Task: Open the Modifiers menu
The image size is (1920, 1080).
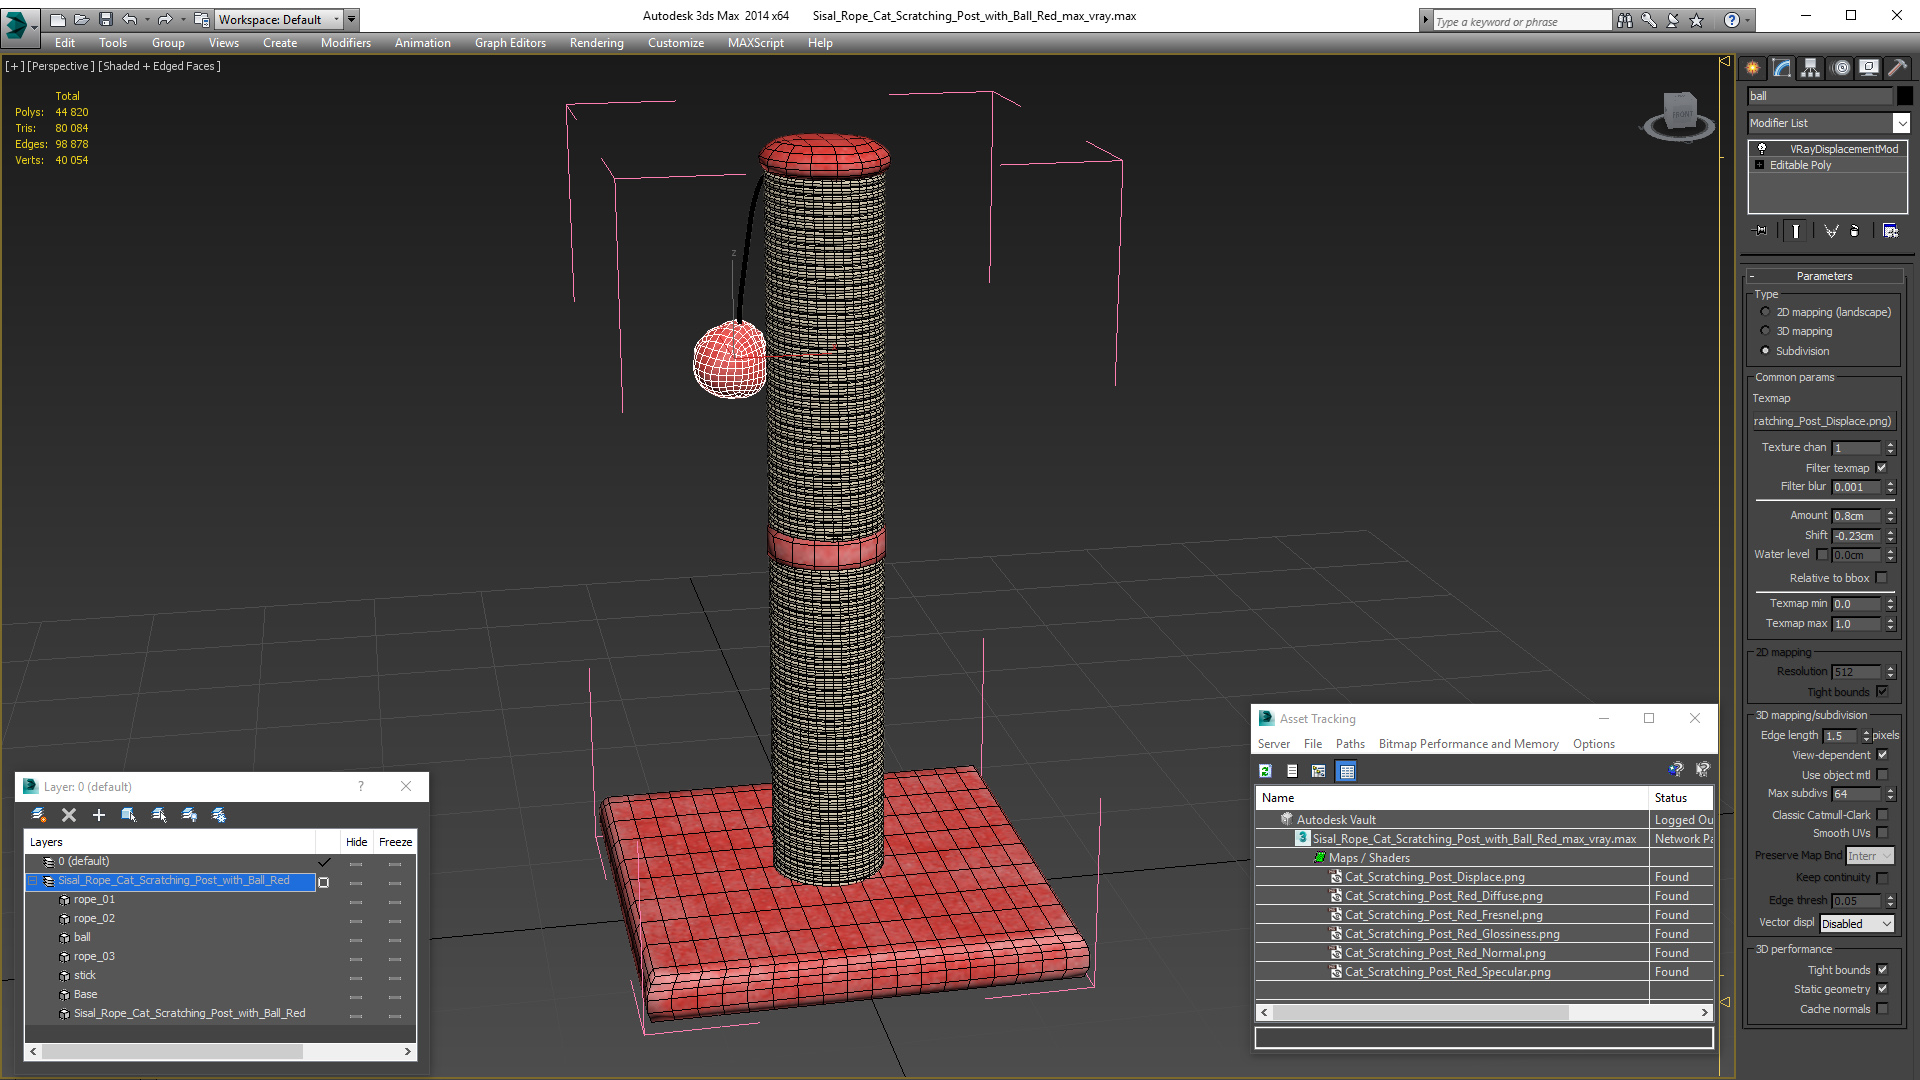Action: (x=345, y=43)
